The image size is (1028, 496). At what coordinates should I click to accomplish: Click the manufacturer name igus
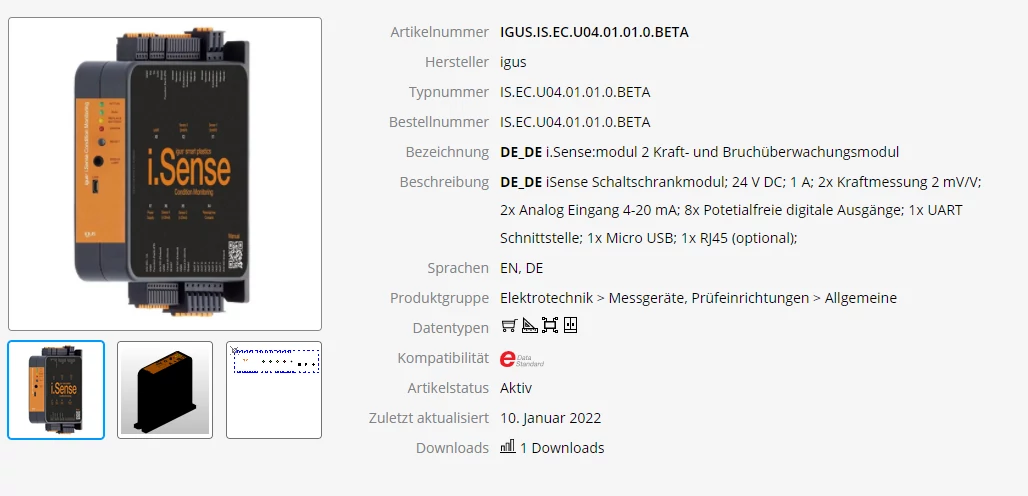pos(513,62)
